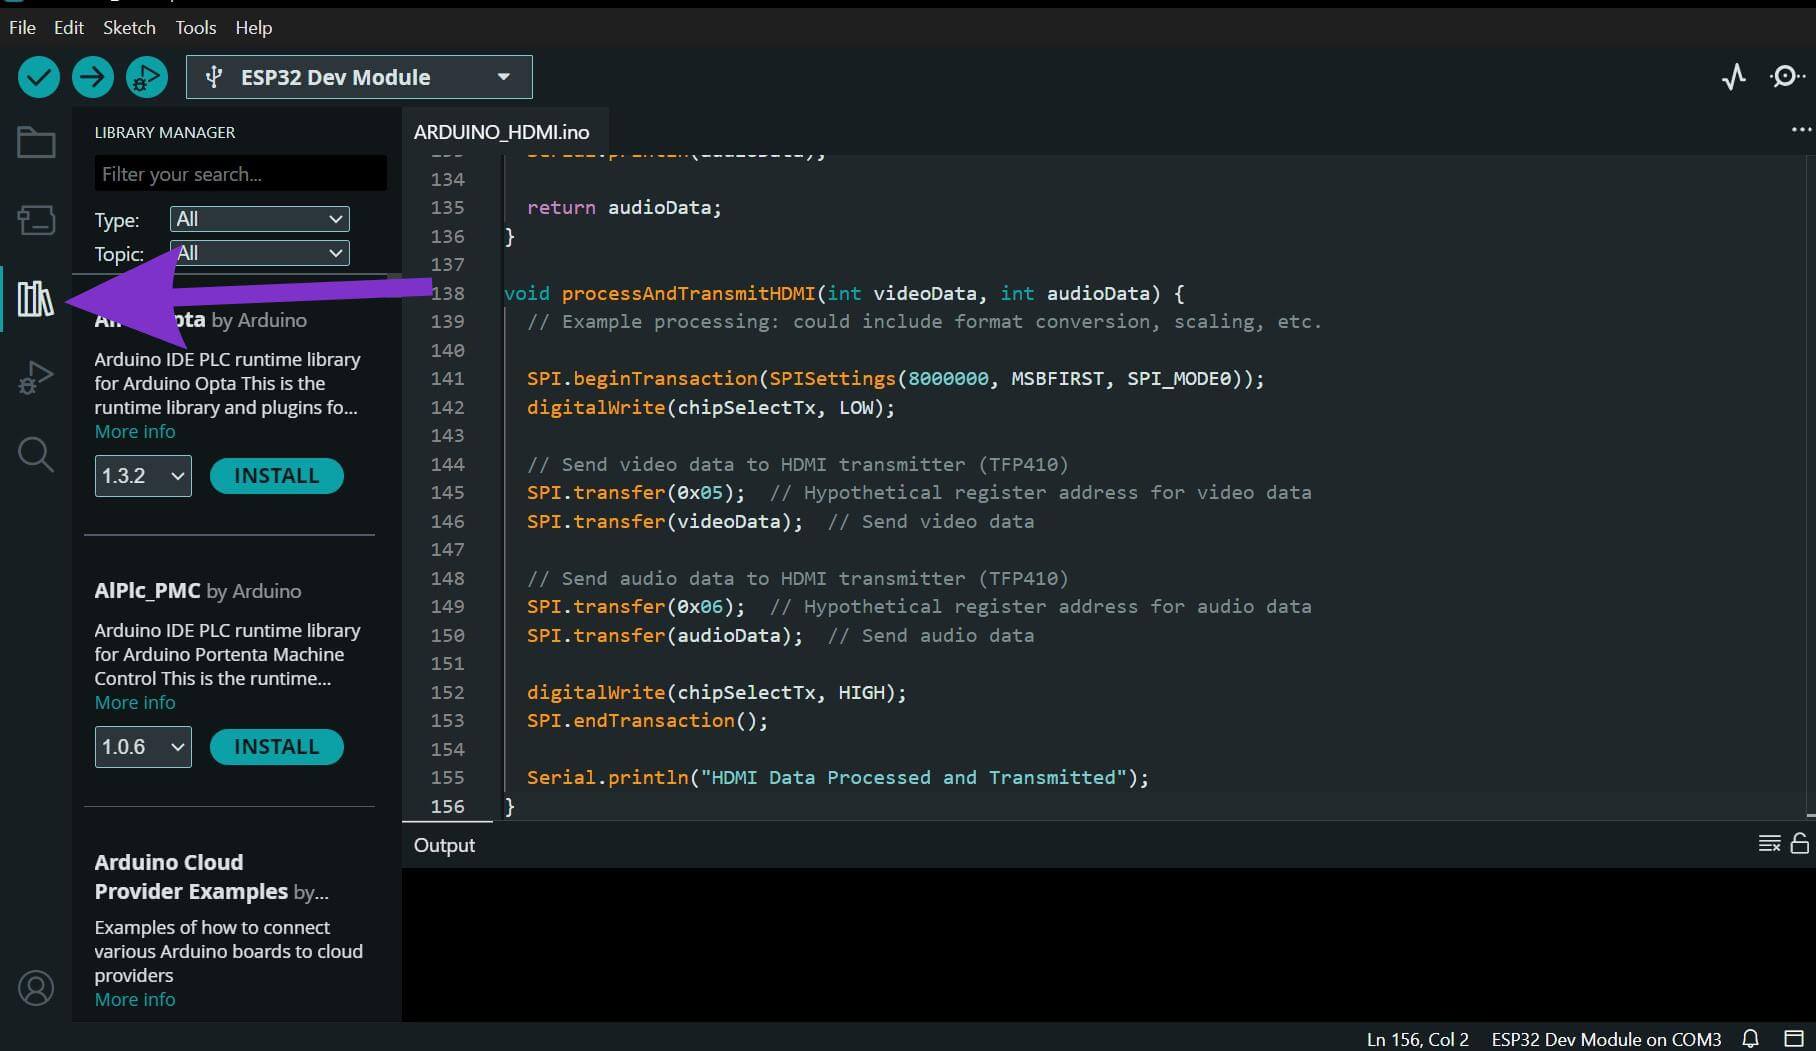The height and width of the screenshot is (1051, 1816).
Task: Open notifications bell in status bar
Action: pos(1750,1039)
